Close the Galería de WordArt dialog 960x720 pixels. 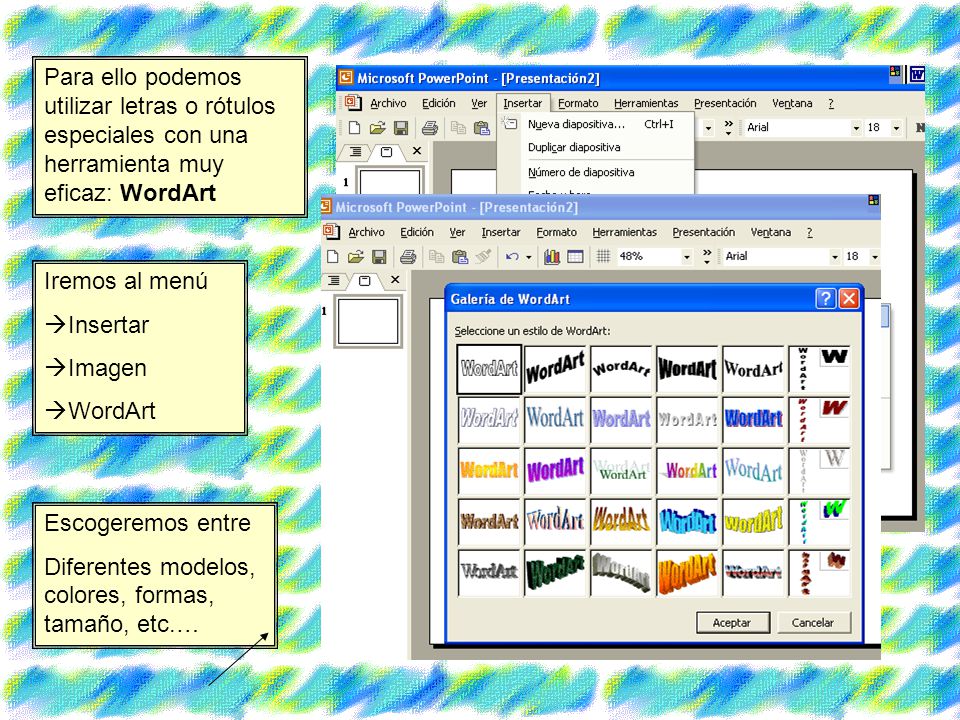pyautogui.click(x=849, y=298)
